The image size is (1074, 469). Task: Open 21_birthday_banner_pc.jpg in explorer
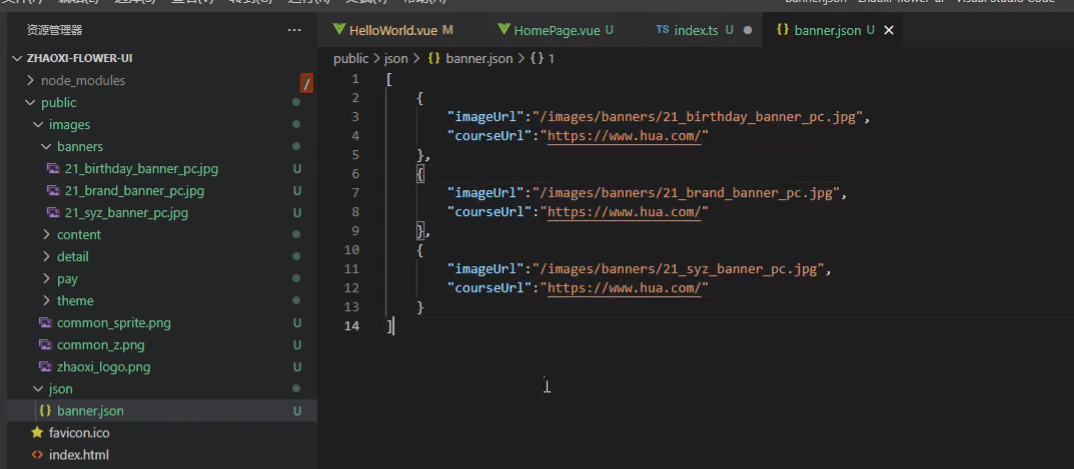pyautogui.click(x=141, y=168)
